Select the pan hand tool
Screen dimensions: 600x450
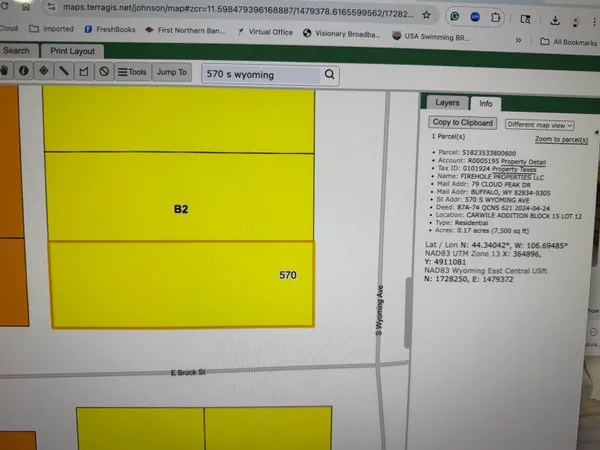(5, 70)
